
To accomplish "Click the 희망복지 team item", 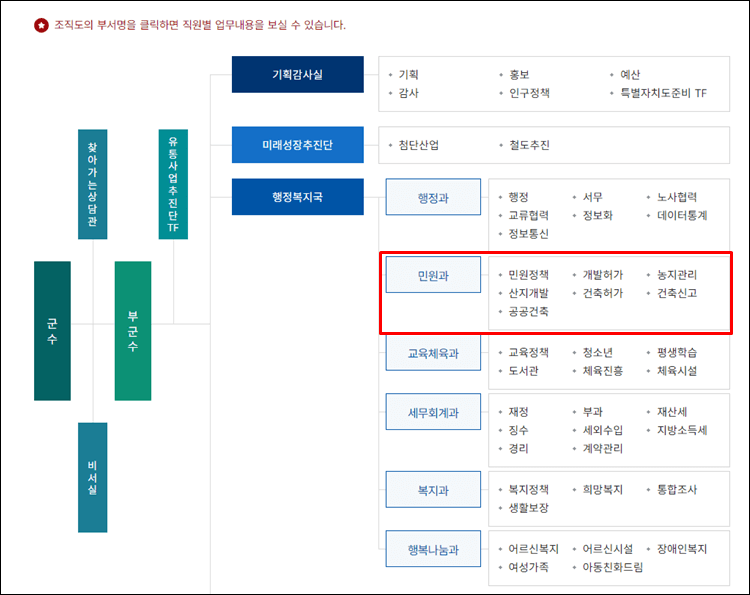I will coord(603,489).
